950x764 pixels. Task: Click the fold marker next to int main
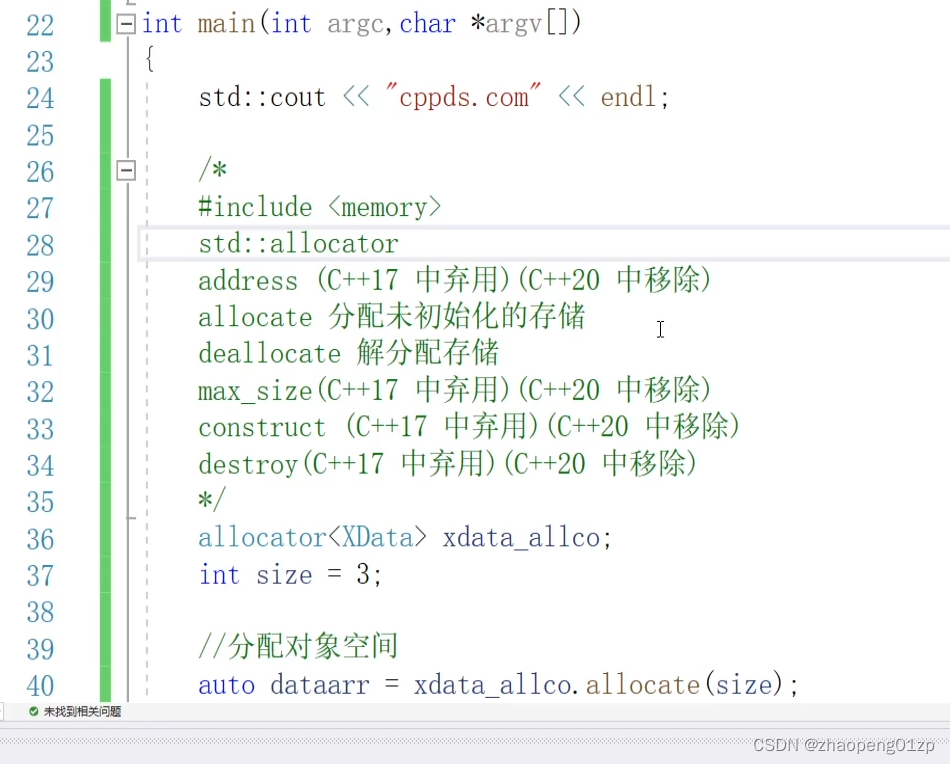125,22
